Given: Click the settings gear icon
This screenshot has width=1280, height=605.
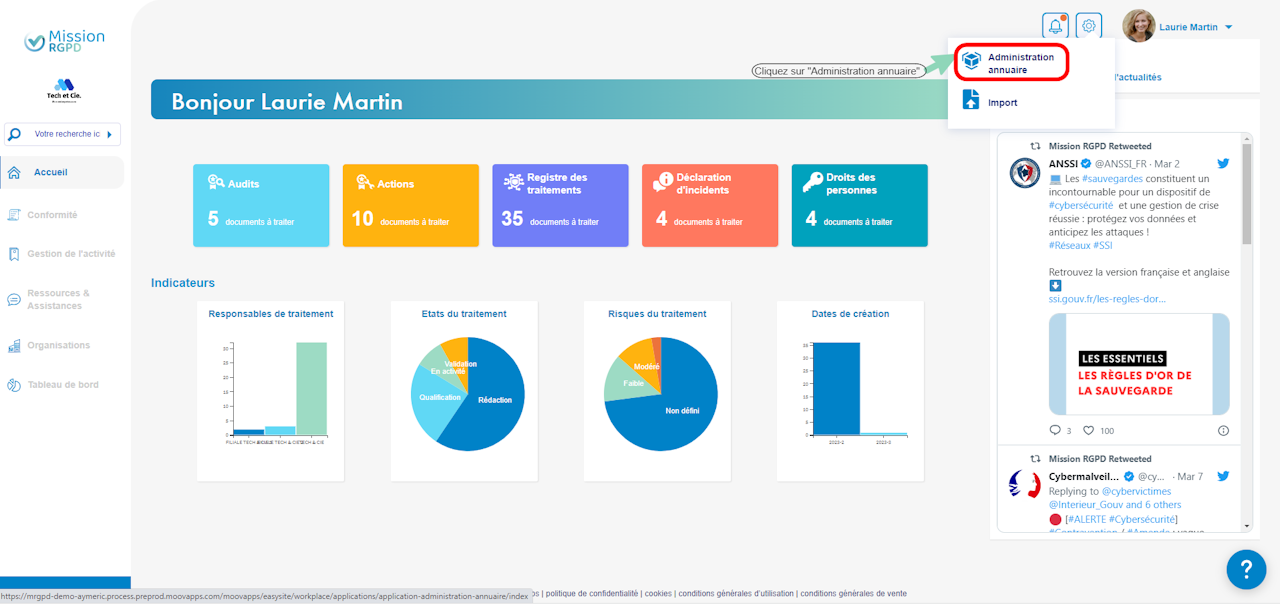Looking at the screenshot, I should (1089, 26).
